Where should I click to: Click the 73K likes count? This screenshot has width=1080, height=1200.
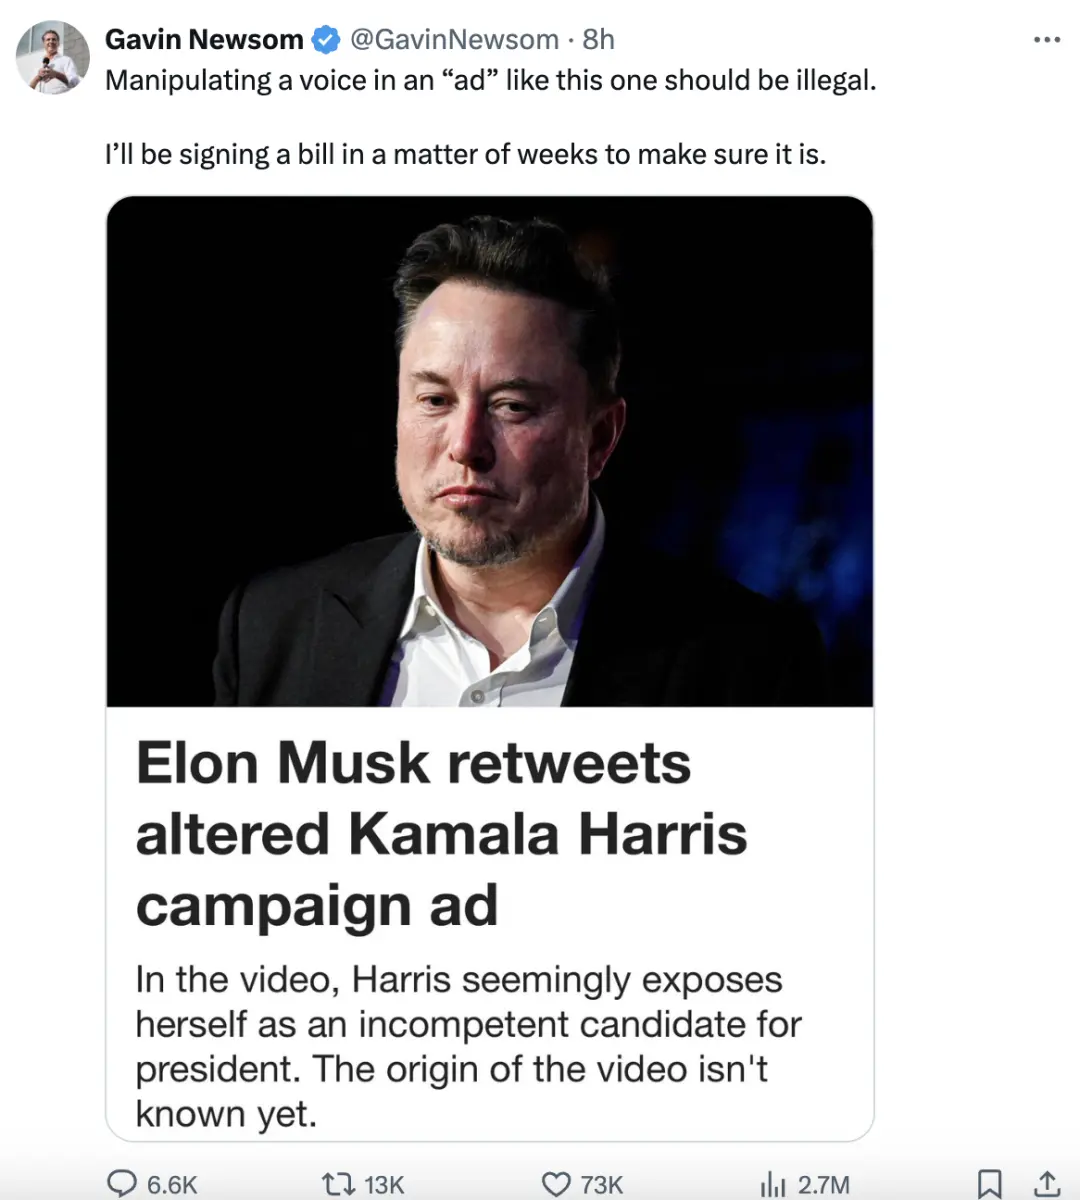click(601, 1185)
